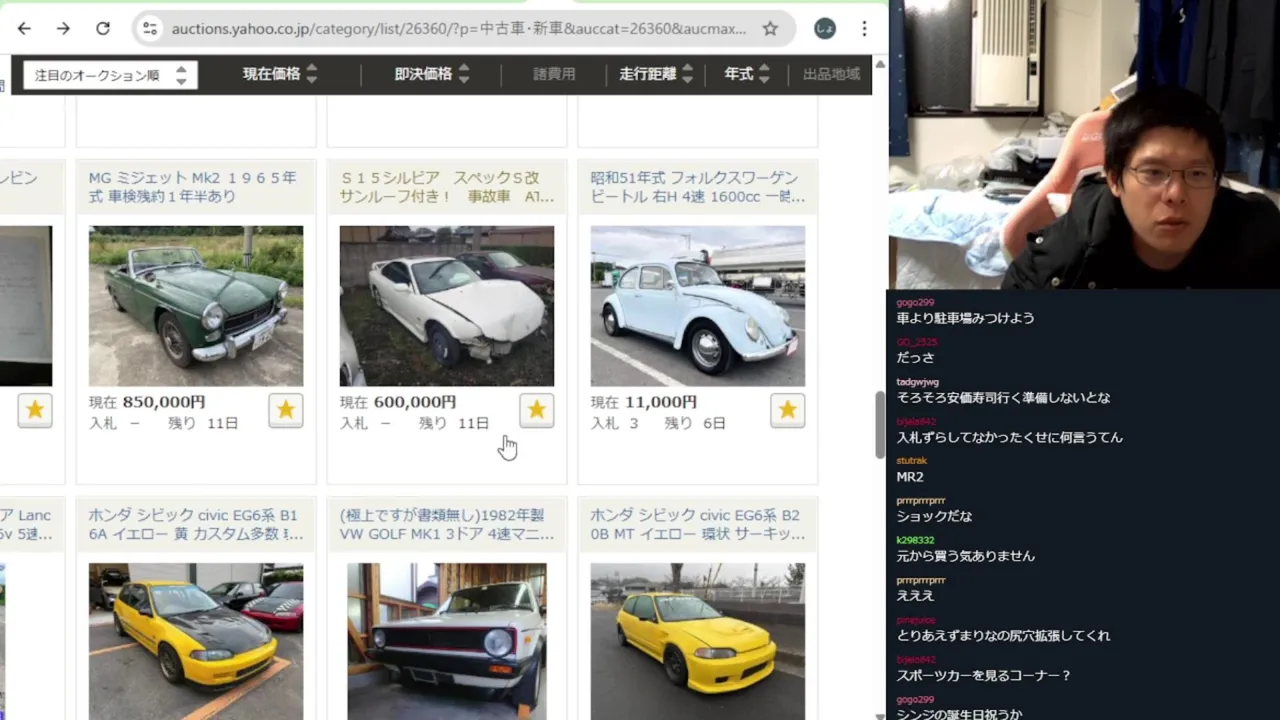Click chat username k298332
This screenshot has width=1280, height=720.
click(915, 540)
